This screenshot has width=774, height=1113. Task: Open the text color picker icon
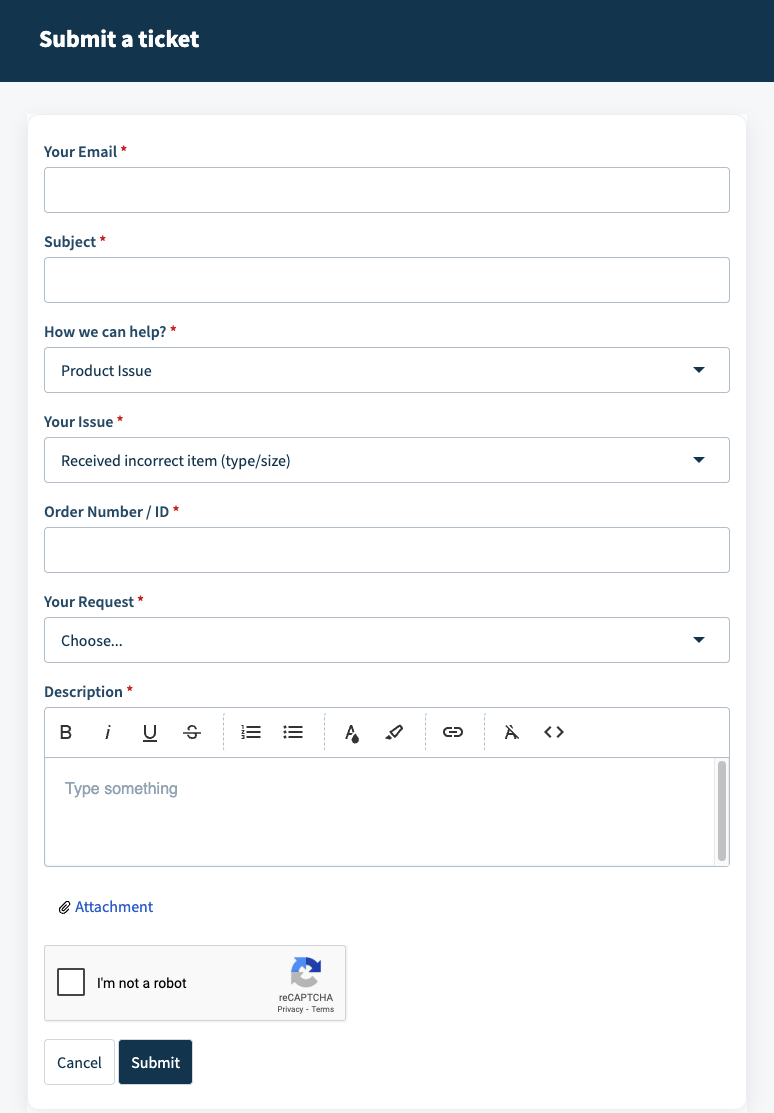pos(351,732)
